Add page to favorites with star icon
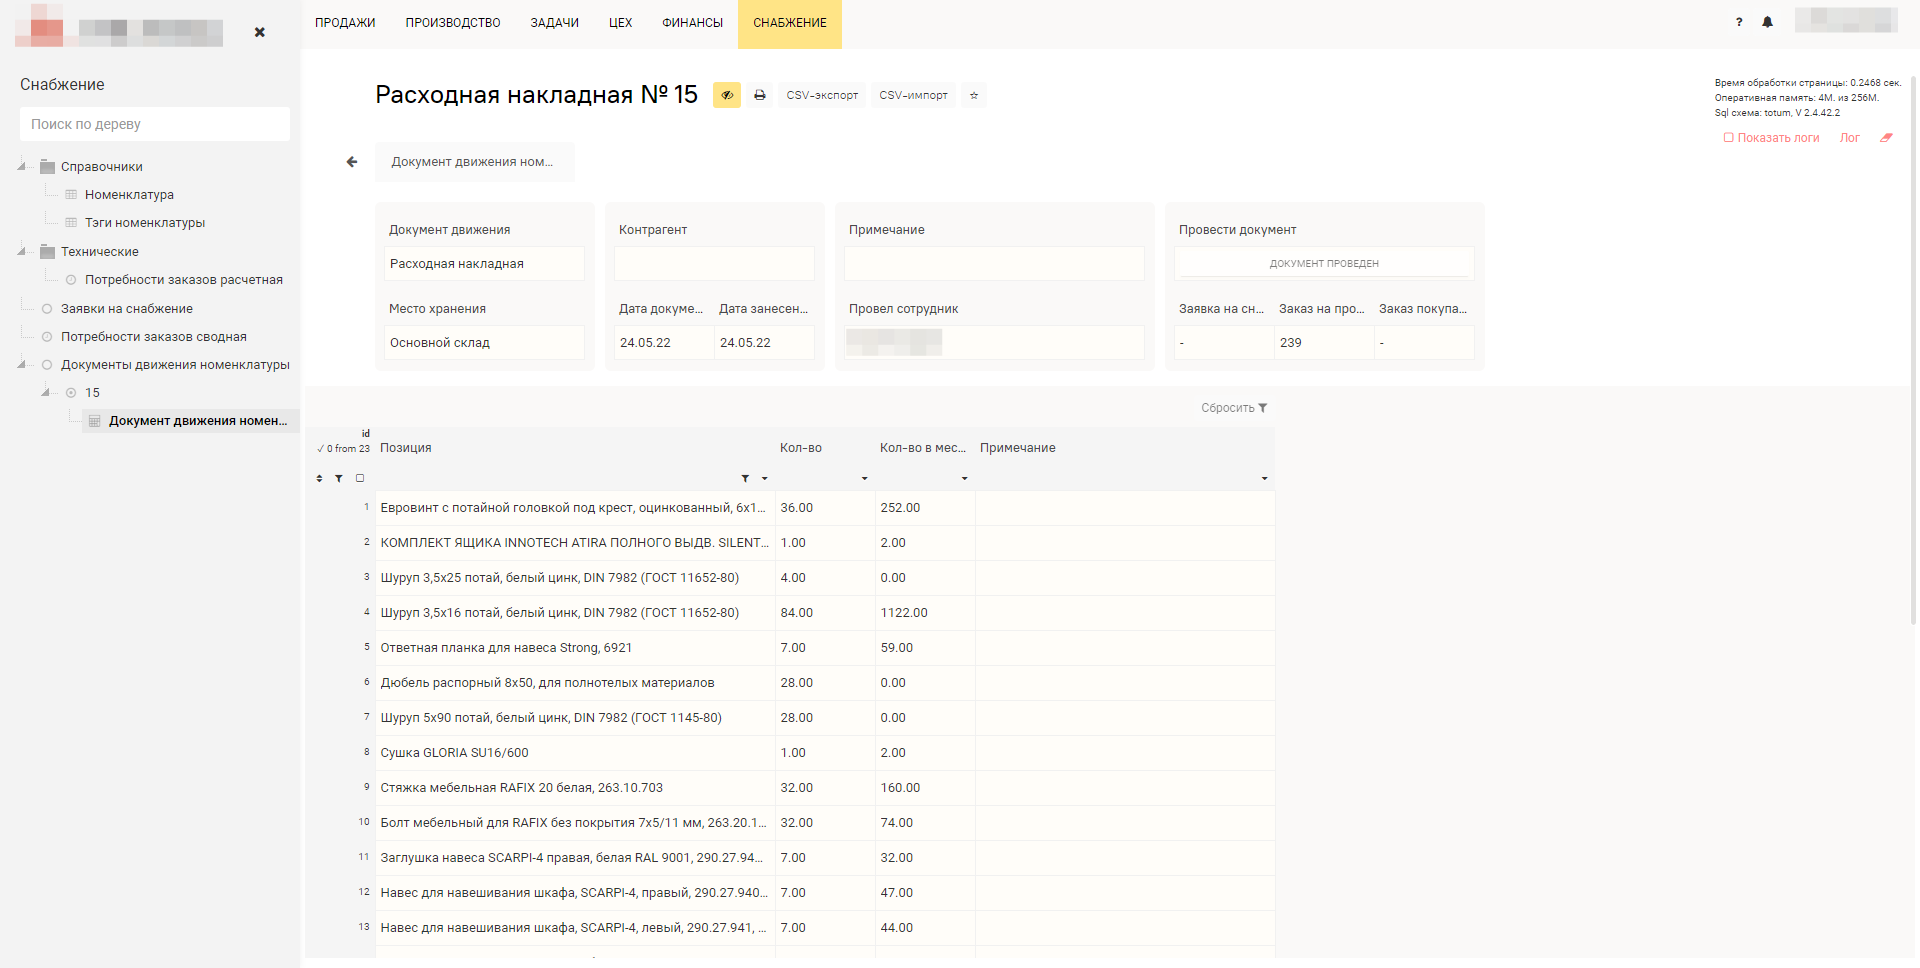 pos(974,95)
